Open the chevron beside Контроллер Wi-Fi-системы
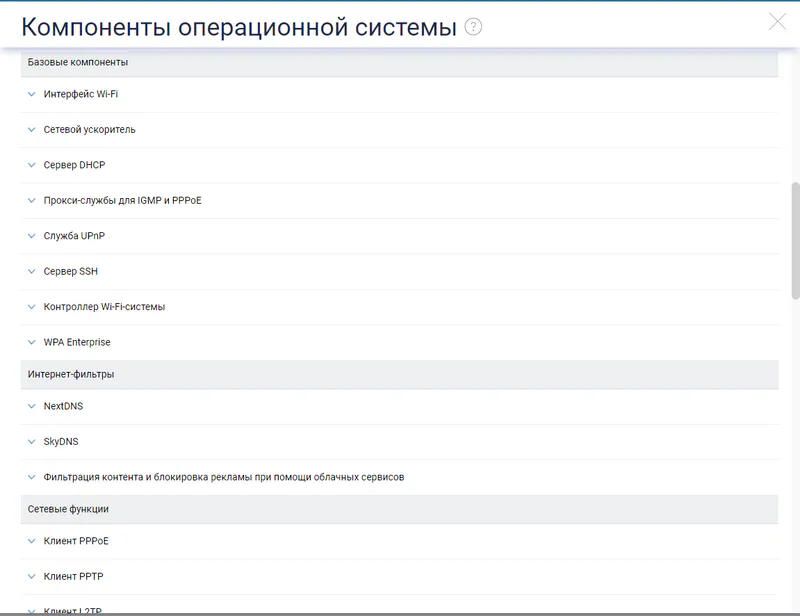 click(x=32, y=307)
